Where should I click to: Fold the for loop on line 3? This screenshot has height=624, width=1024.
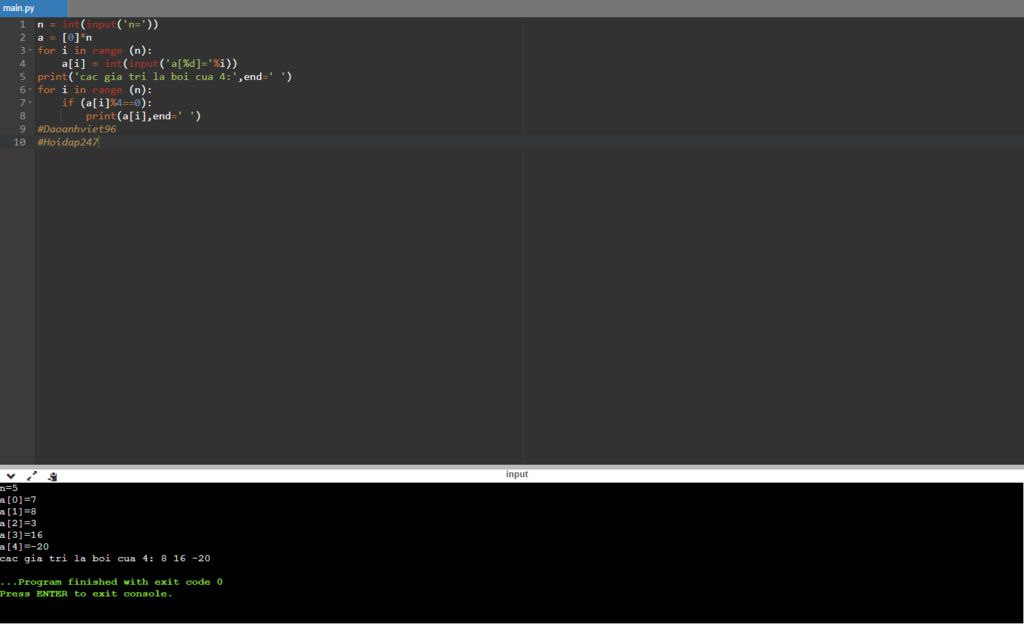[30, 50]
